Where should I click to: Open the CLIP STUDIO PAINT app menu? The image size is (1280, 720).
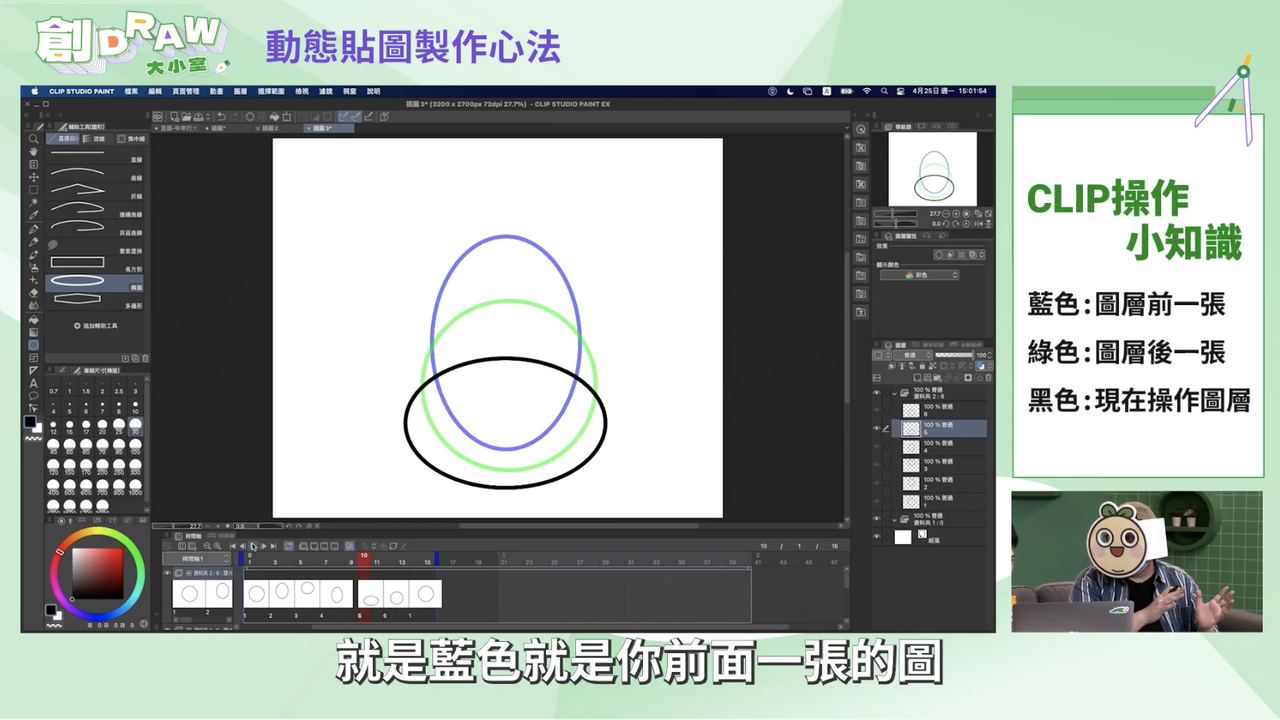click(82, 91)
